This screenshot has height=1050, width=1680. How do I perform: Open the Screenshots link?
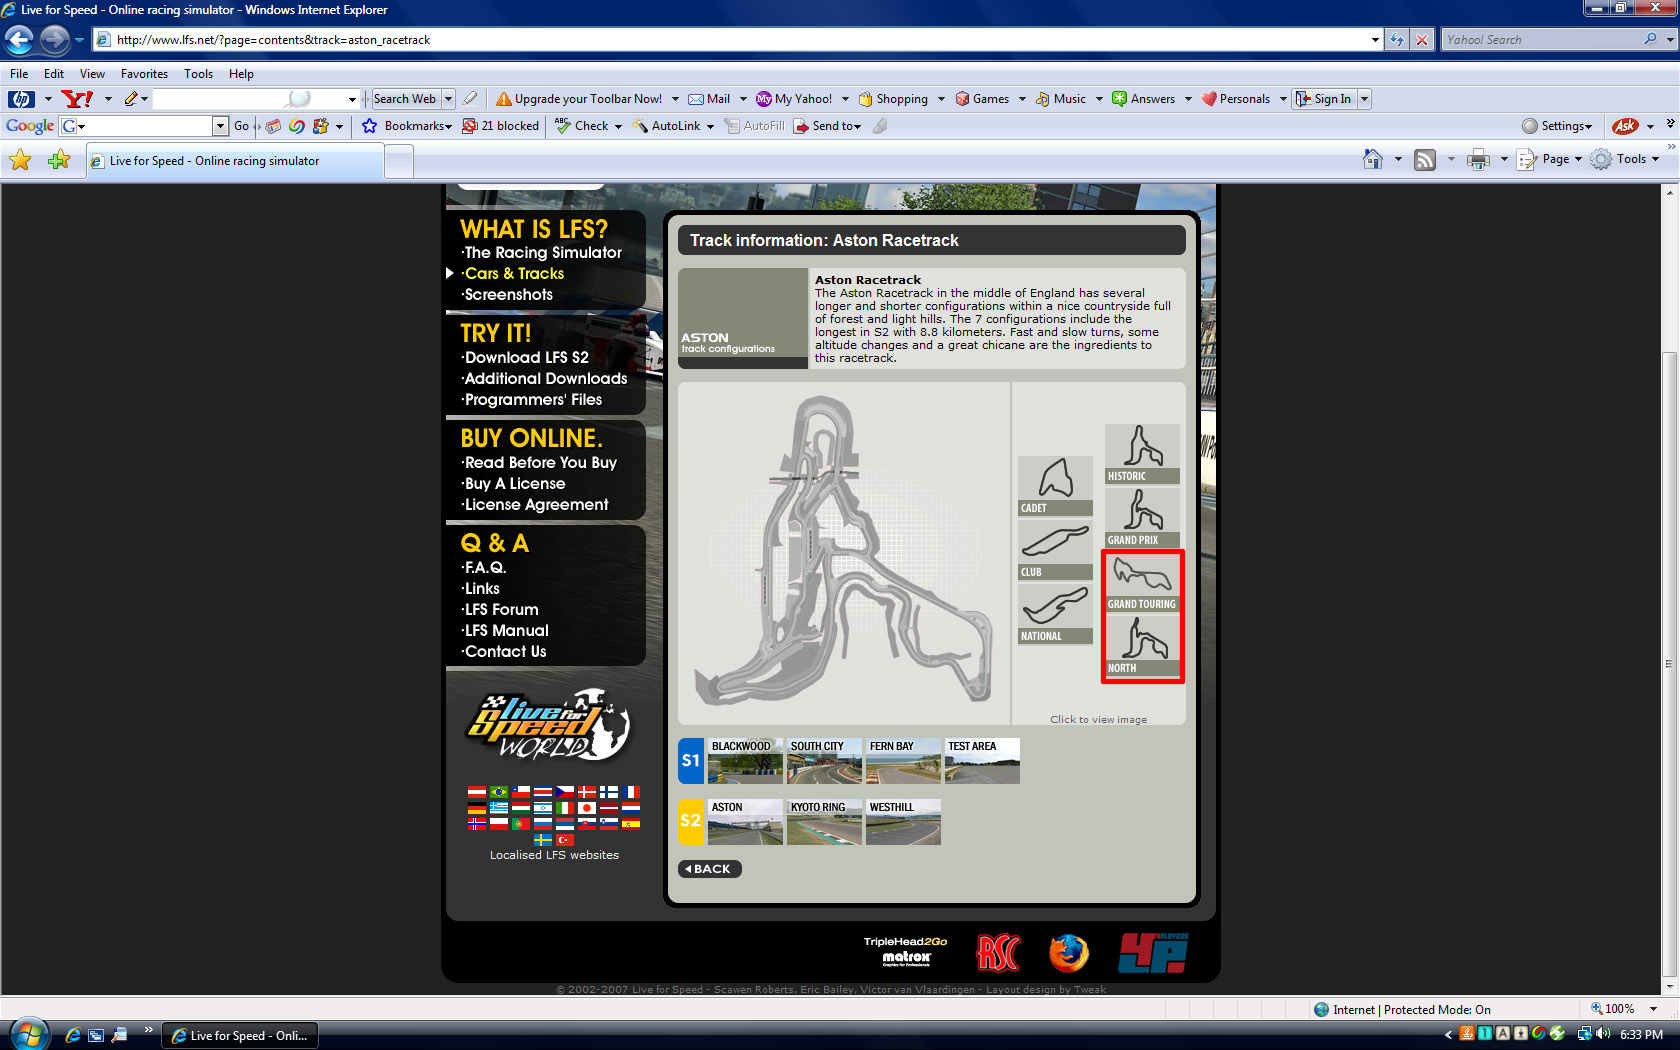(x=508, y=295)
